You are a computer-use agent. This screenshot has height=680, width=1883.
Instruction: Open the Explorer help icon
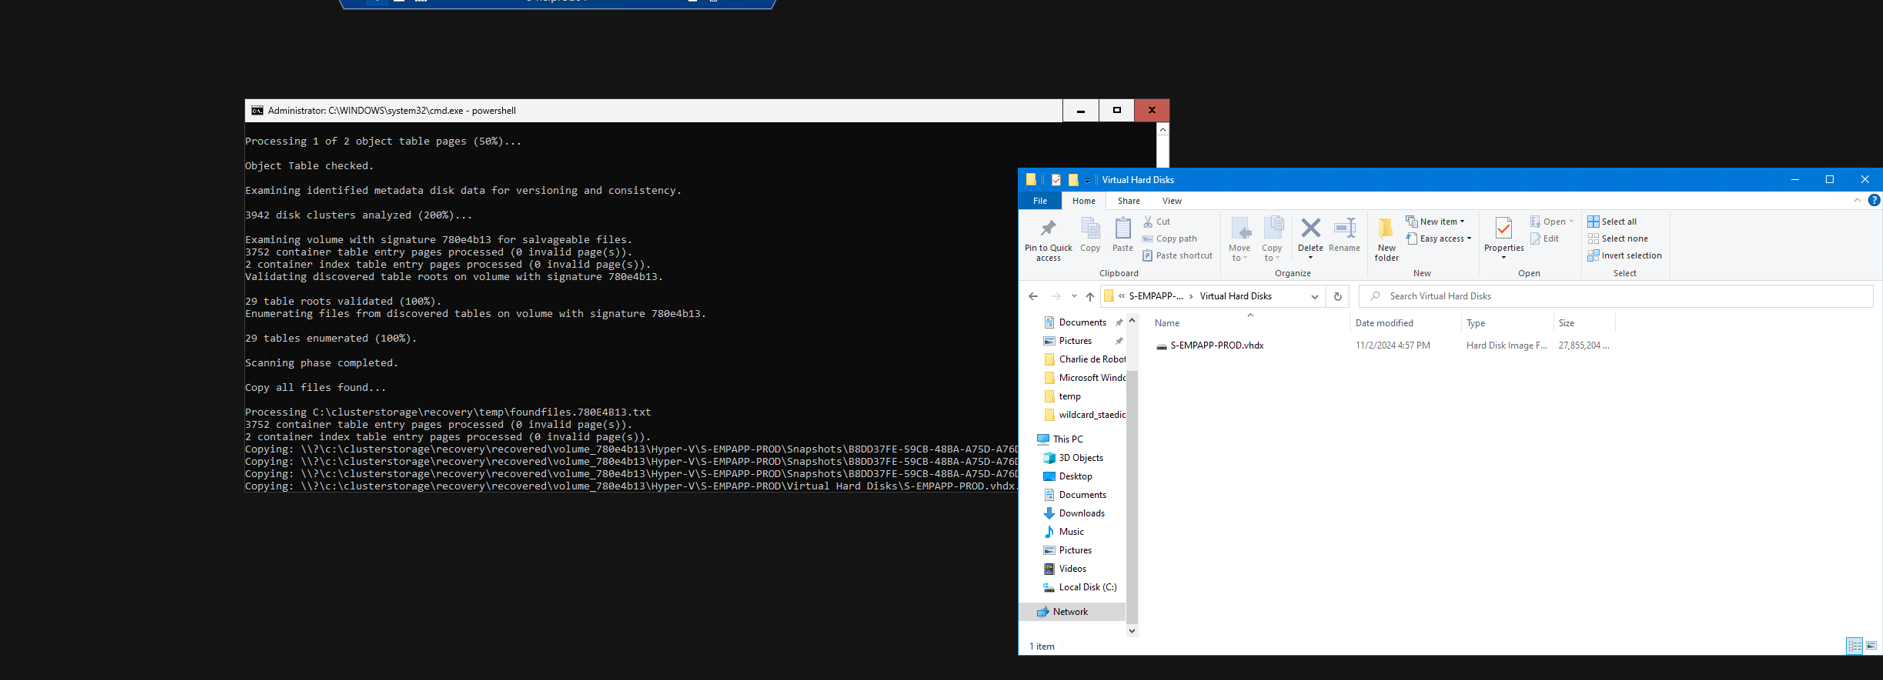coord(1874,200)
